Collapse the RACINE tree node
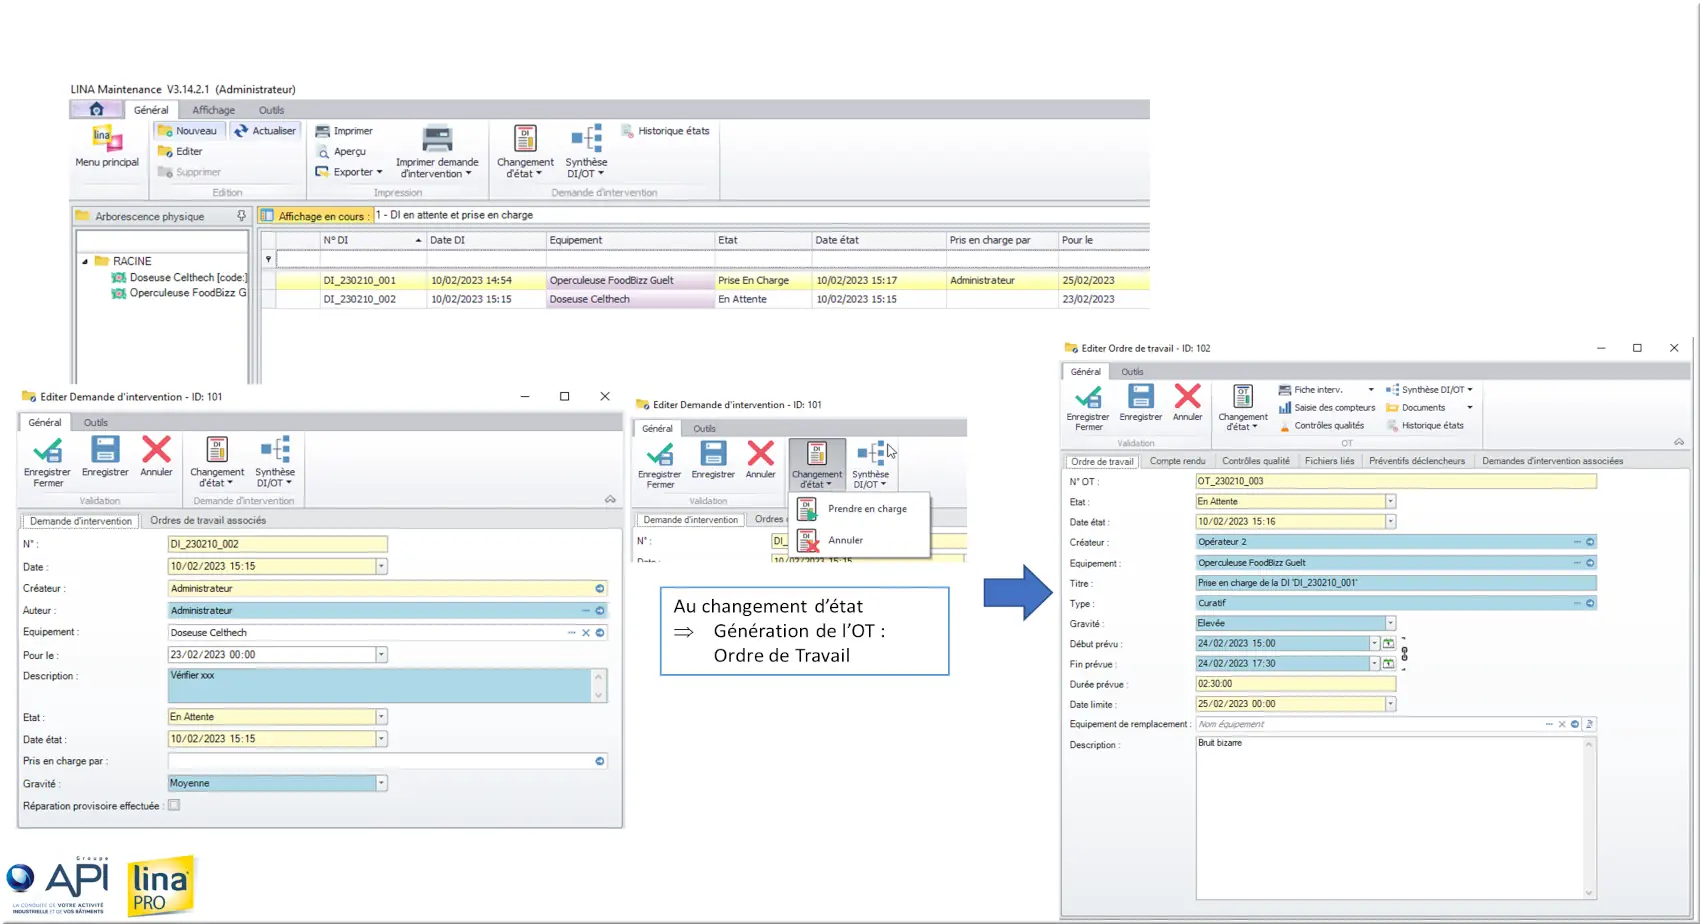 (85, 261)
